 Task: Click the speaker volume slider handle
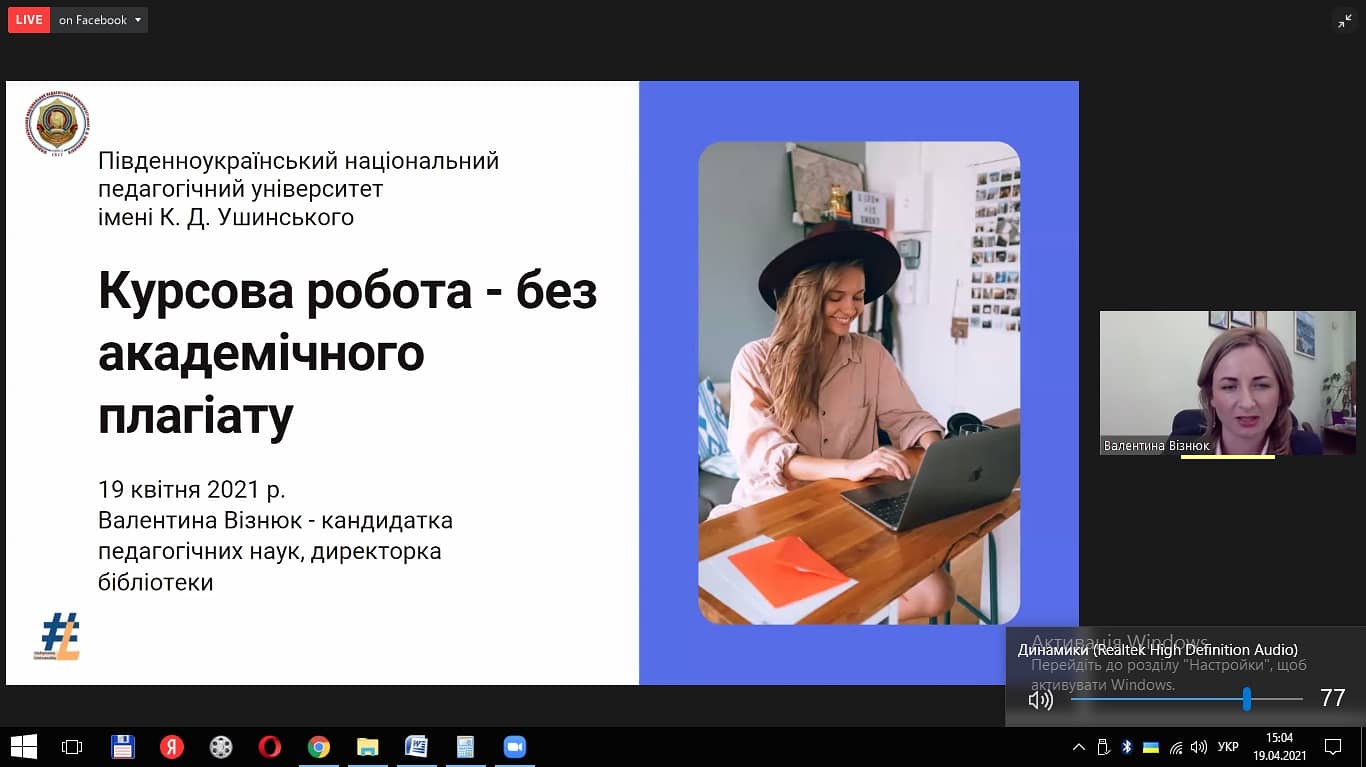[x=1247, y=699]
